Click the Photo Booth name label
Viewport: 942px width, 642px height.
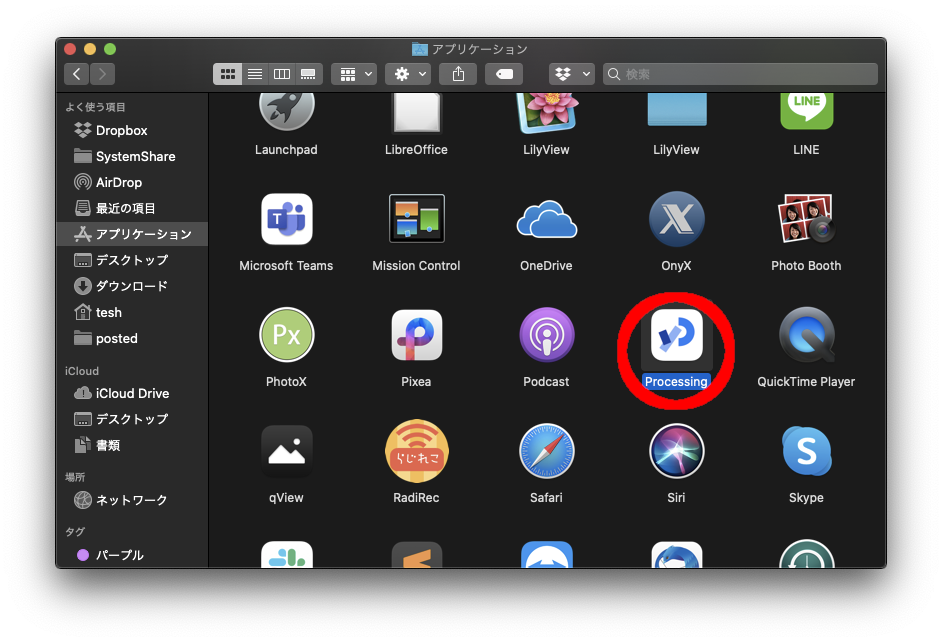pyautogui.click(x=806, y=265)
